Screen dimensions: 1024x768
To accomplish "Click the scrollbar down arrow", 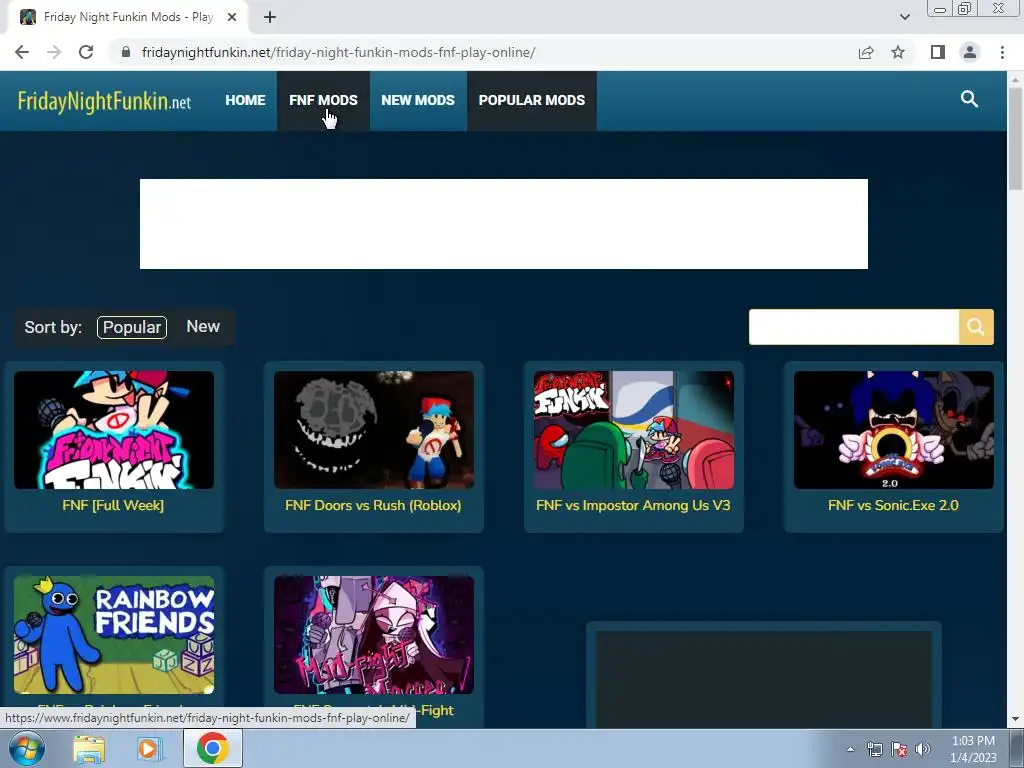I will coord(1016,719).
